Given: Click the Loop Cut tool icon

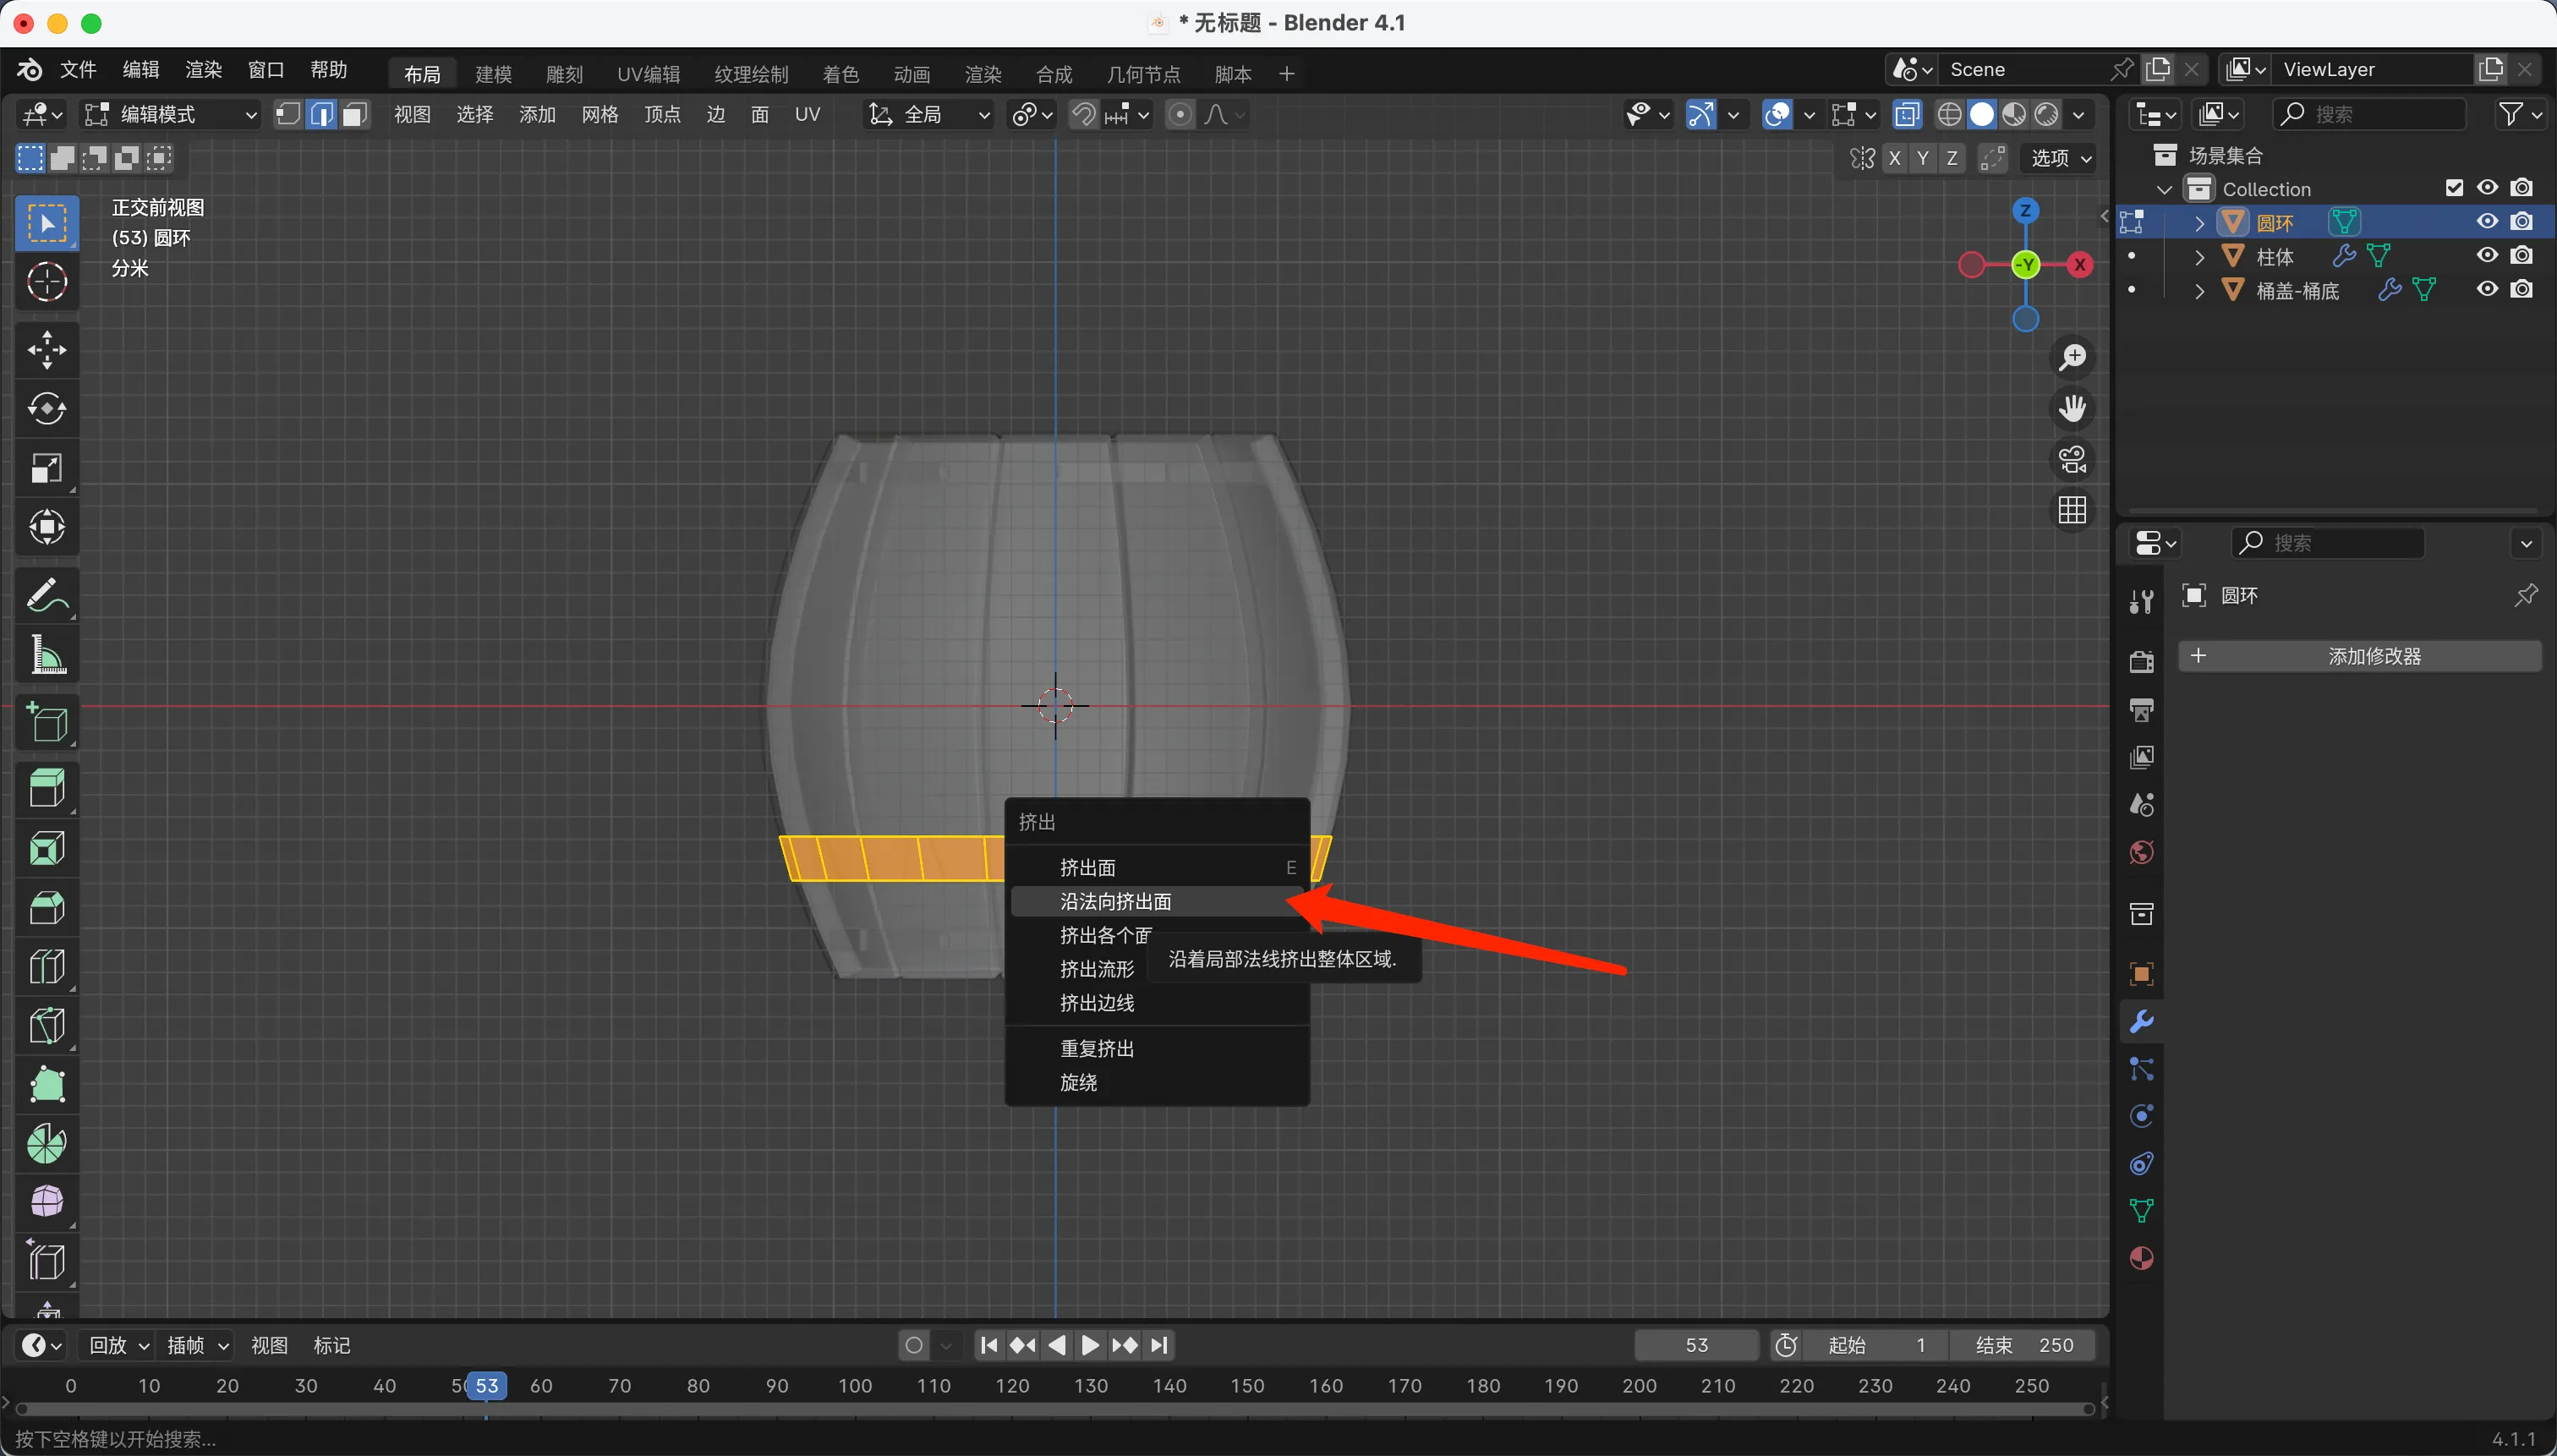Looking at the screenshot, I should point(47,967).
